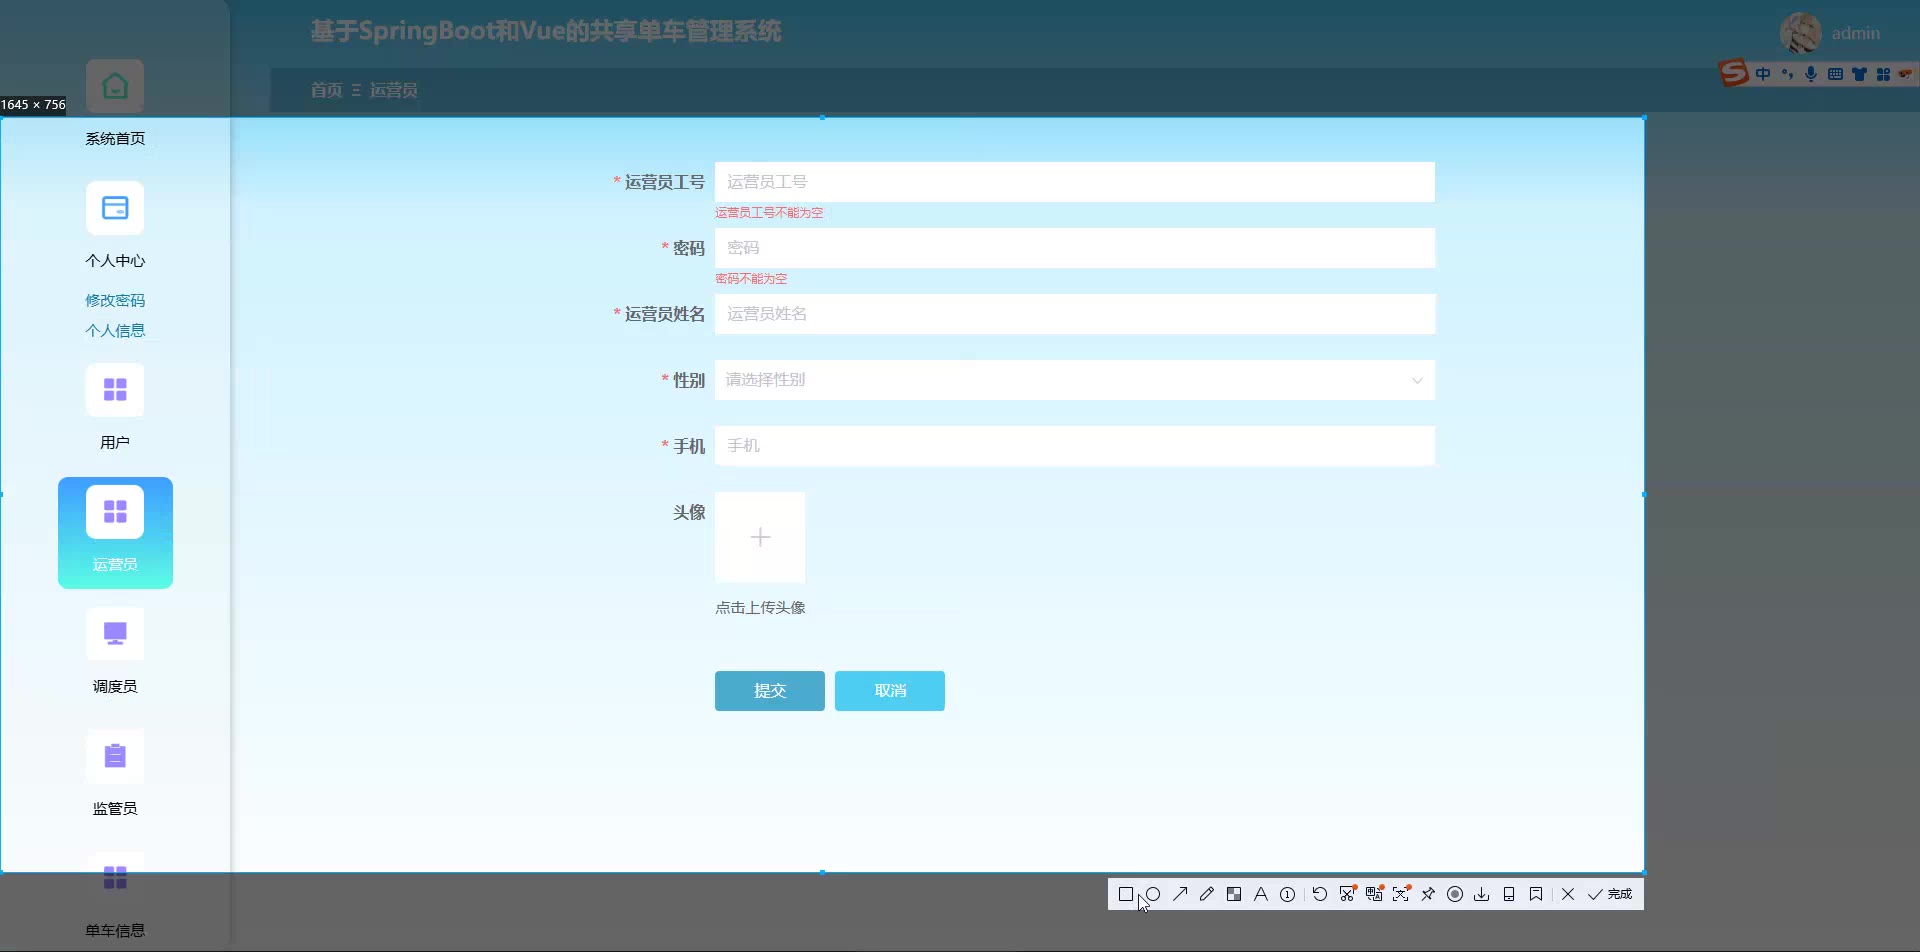Image resolution: width=1920 pixels, height=952 pixels.
Task: Toggle Chinese/English mode 中 in IME bar
Action: tap(1763, 74)
